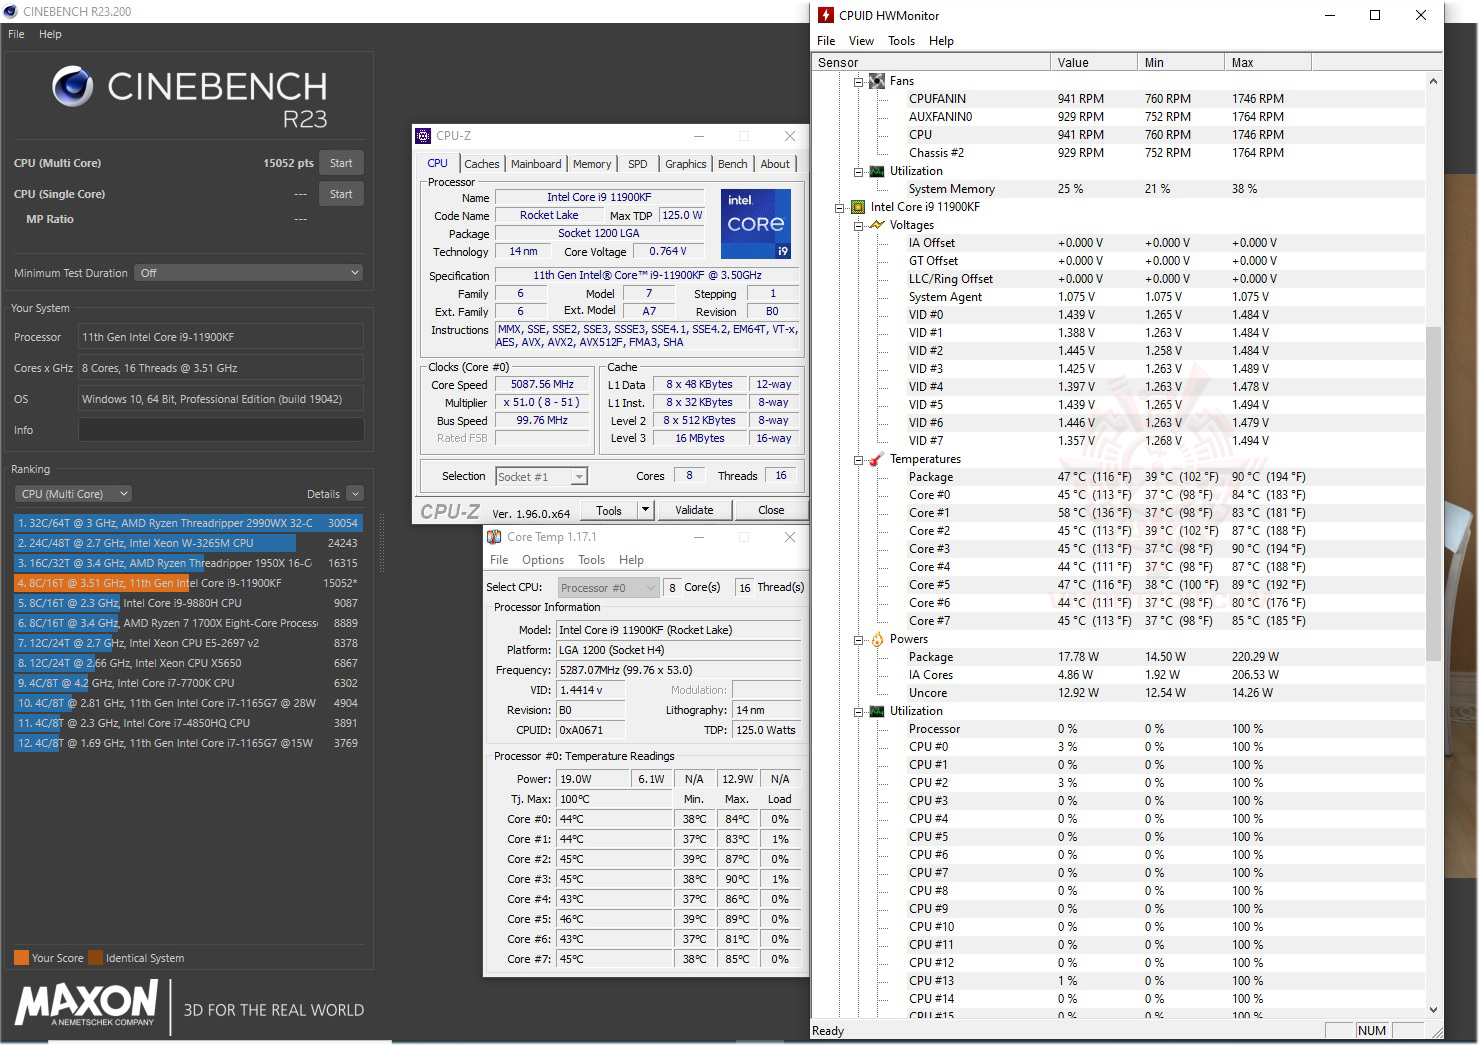Open the Tools menu in HWMonitor
This screenshot has height=1046, width=1480.
(902, 41)
